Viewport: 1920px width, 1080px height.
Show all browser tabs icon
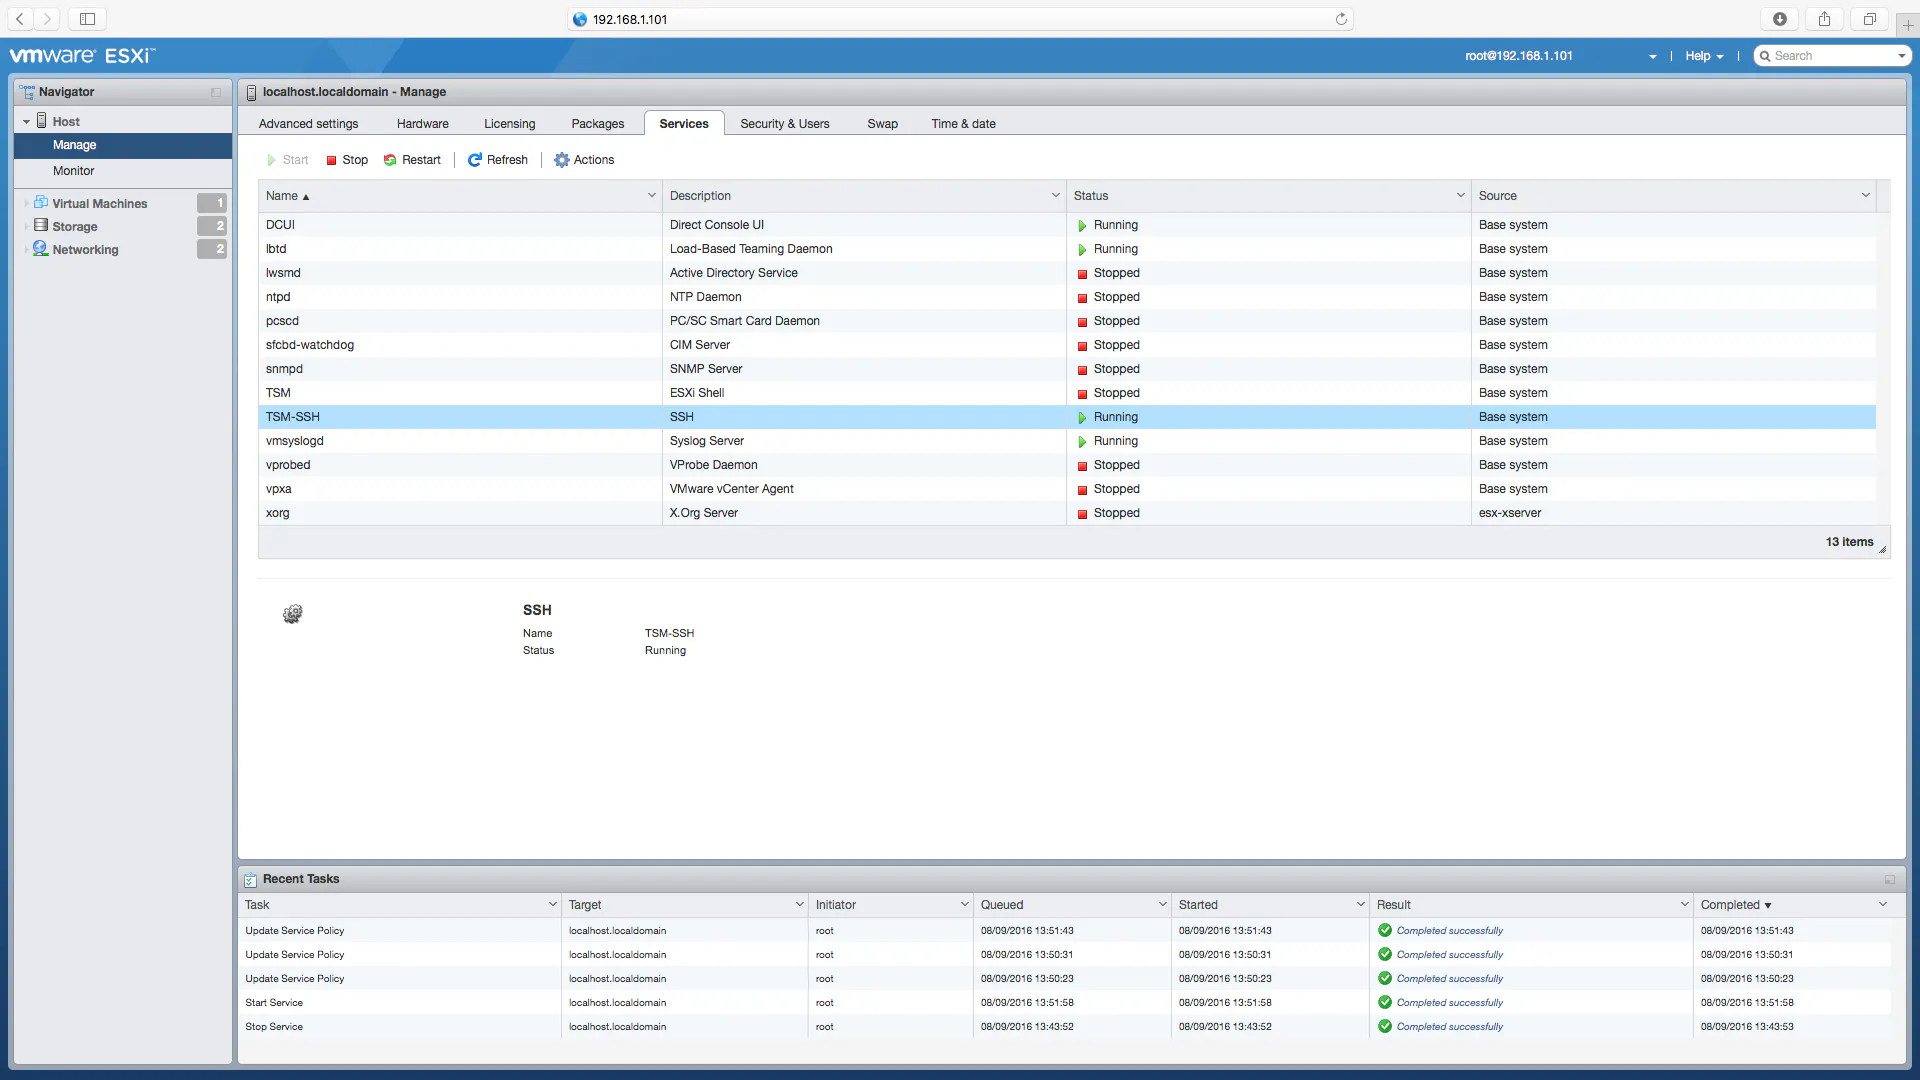(1870, 19)
